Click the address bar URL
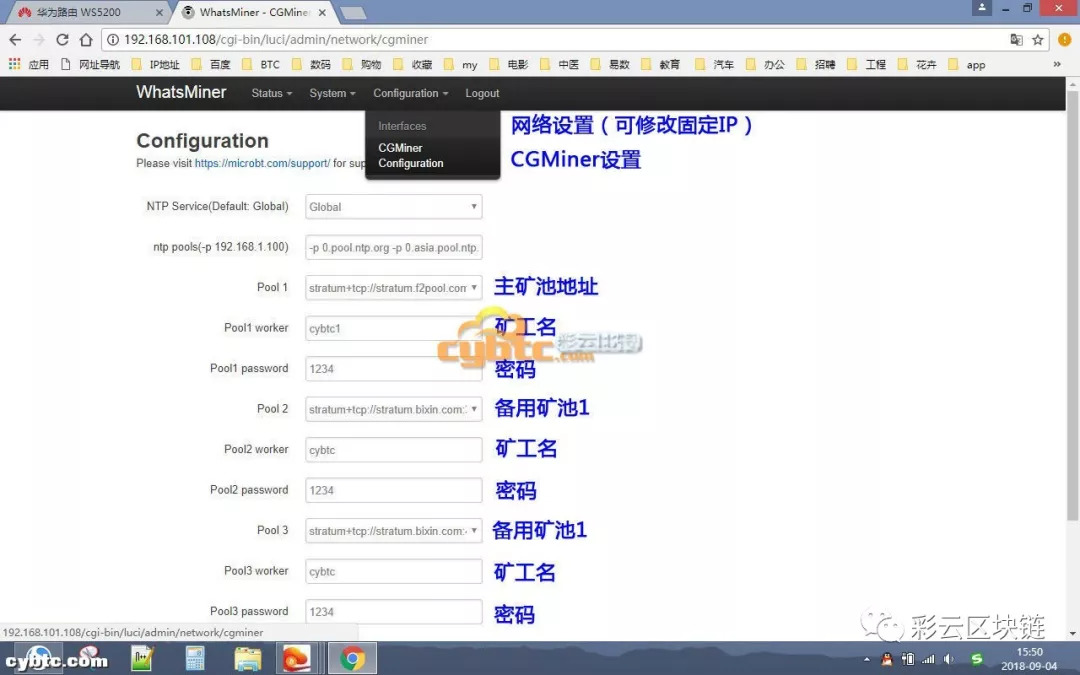 coord(276,40)
